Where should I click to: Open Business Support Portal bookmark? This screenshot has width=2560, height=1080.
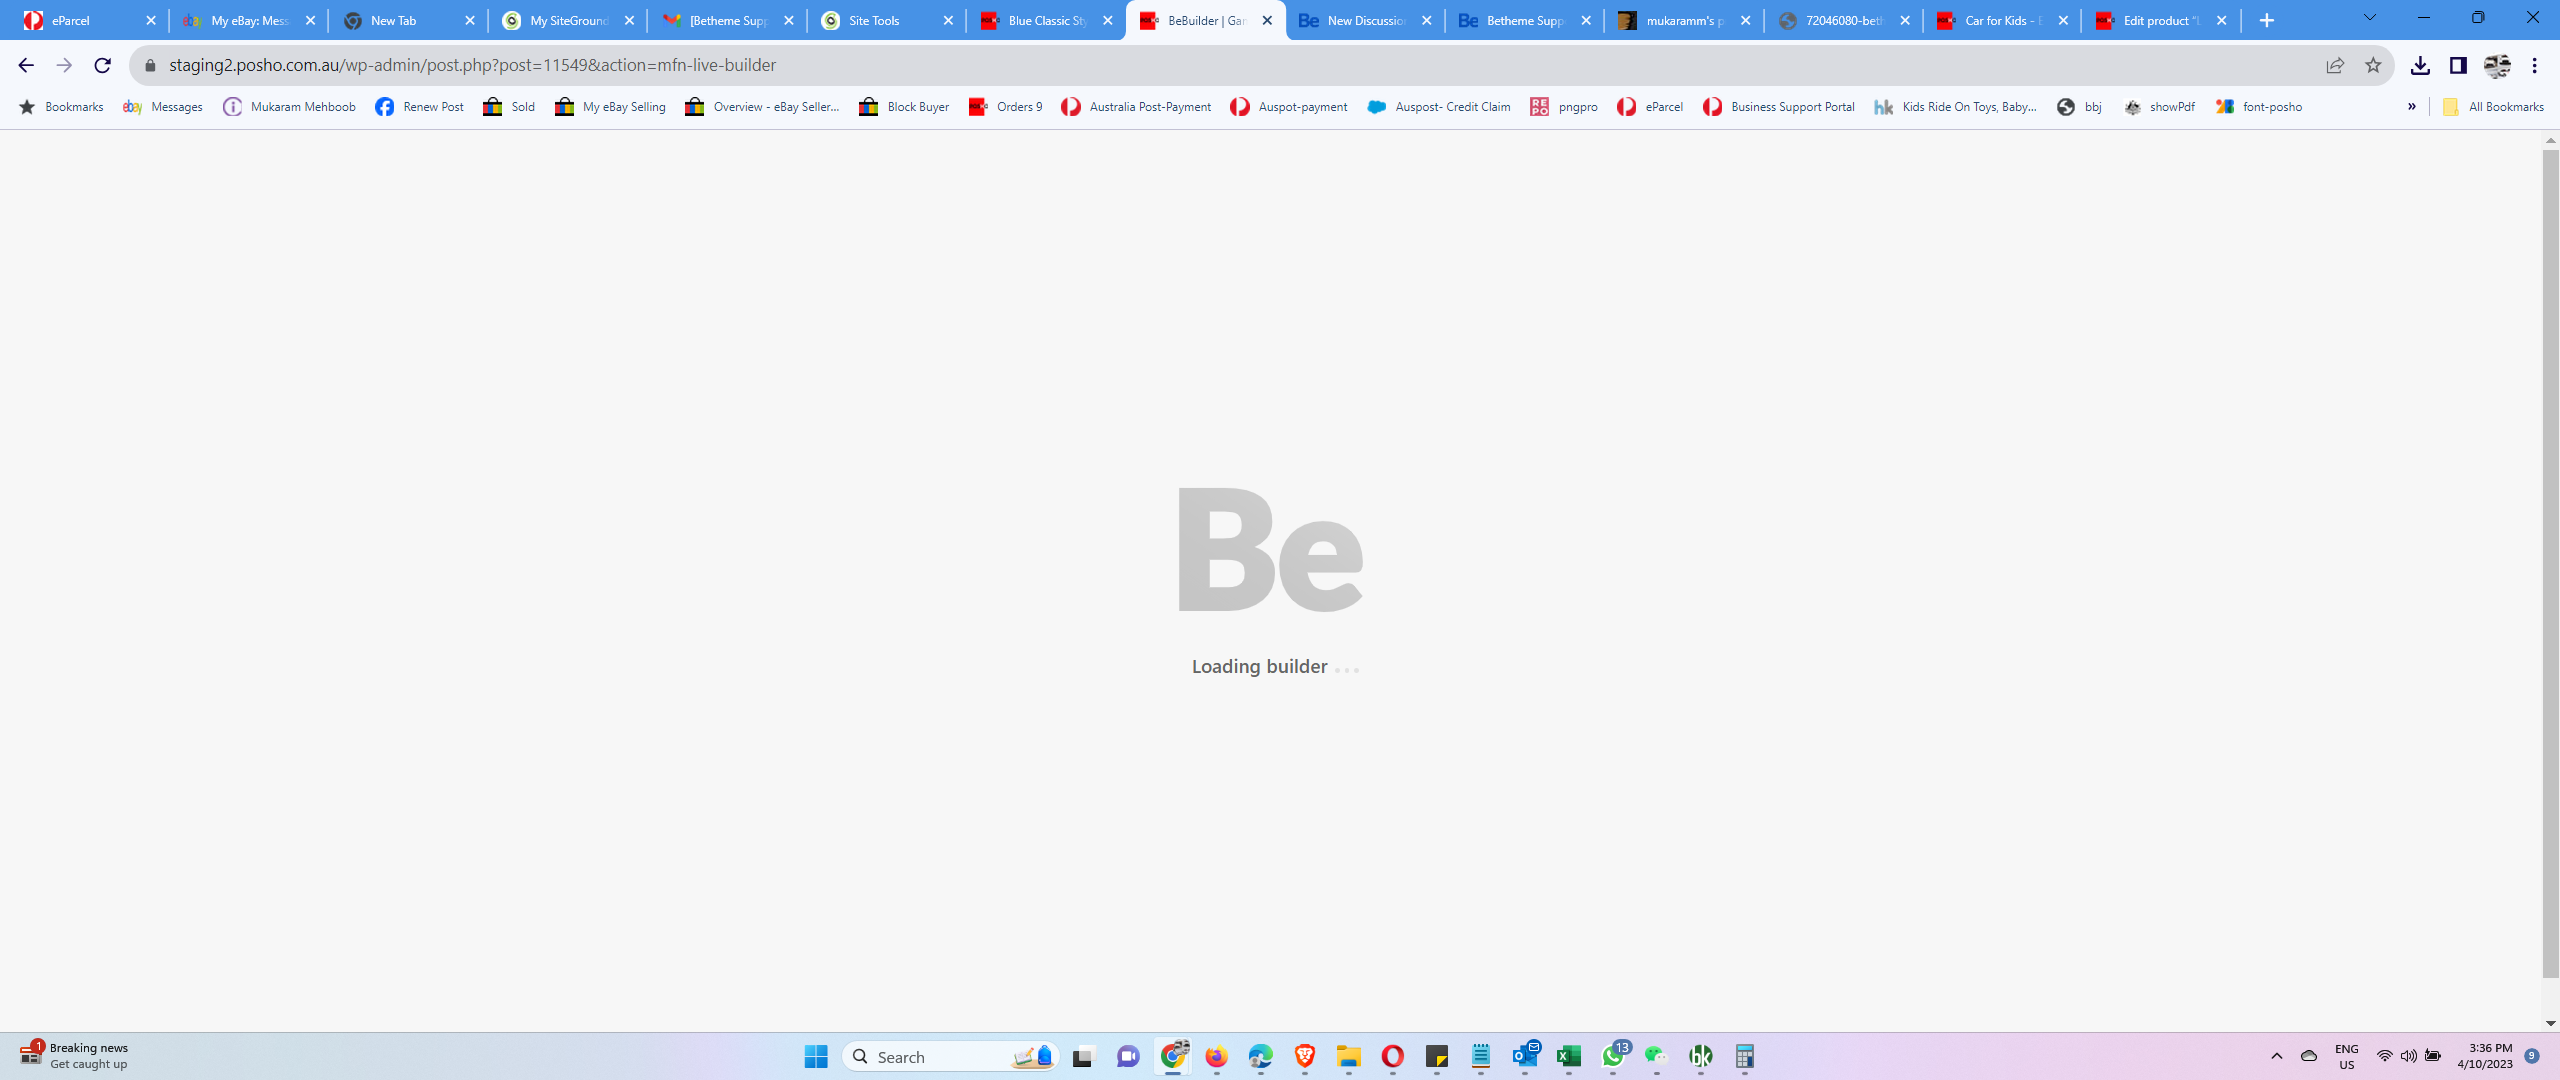[1779, 107]
